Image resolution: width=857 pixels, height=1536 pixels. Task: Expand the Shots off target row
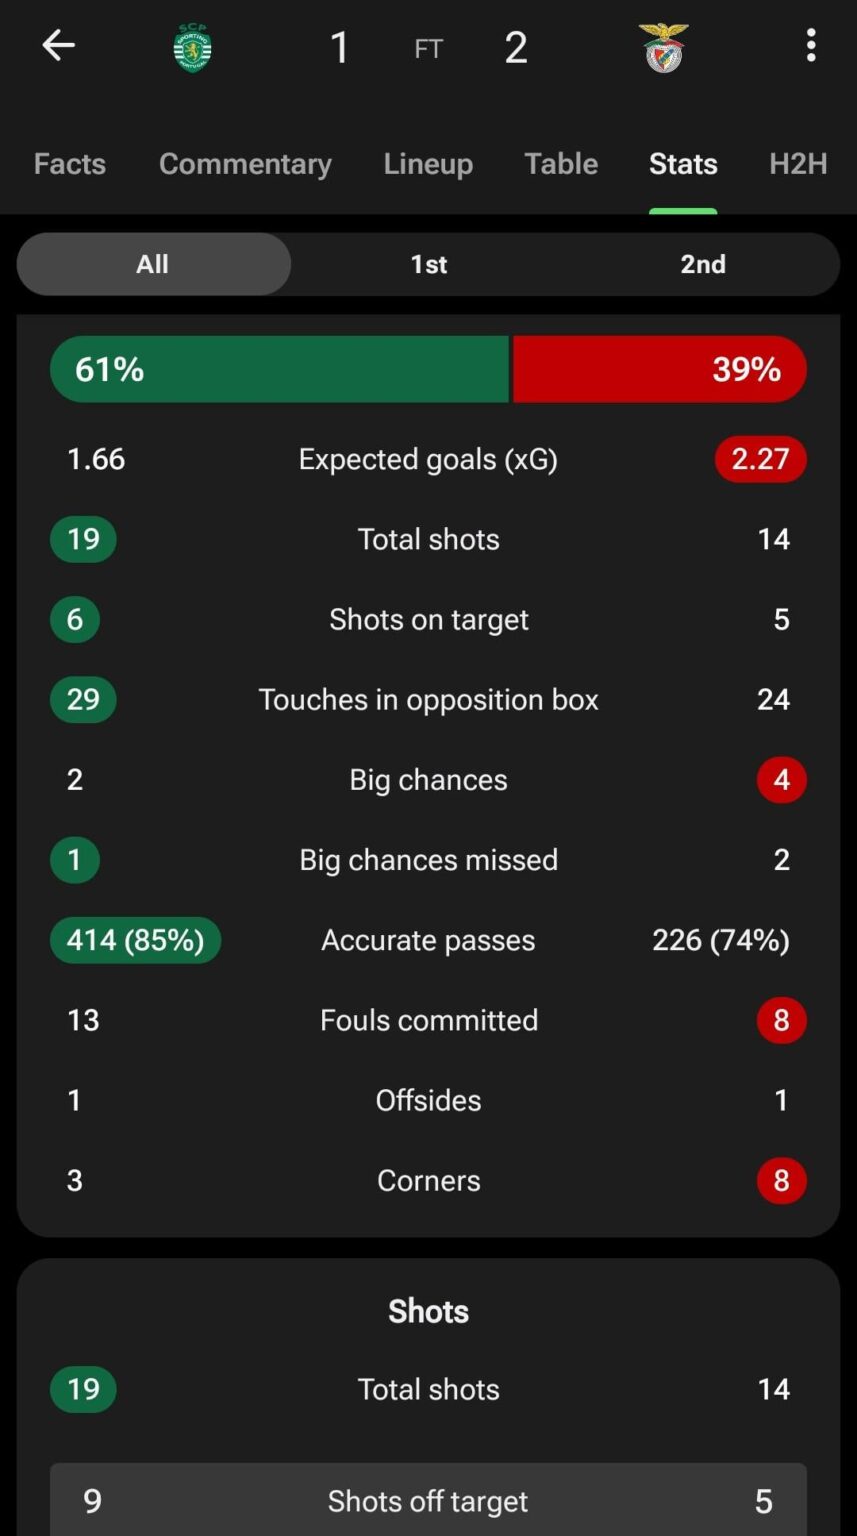coord(428,1500)
